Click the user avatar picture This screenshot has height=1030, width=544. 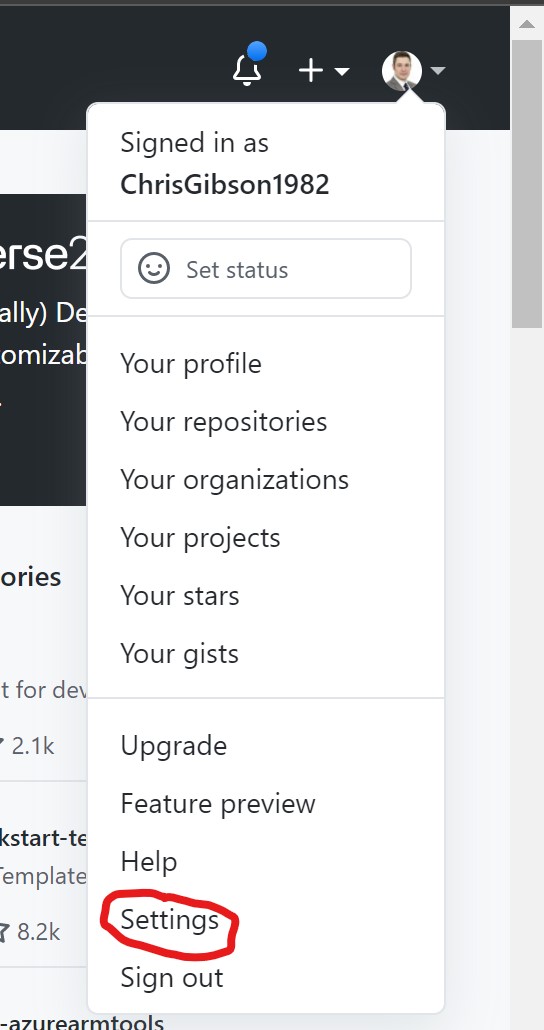pos(401,70)
